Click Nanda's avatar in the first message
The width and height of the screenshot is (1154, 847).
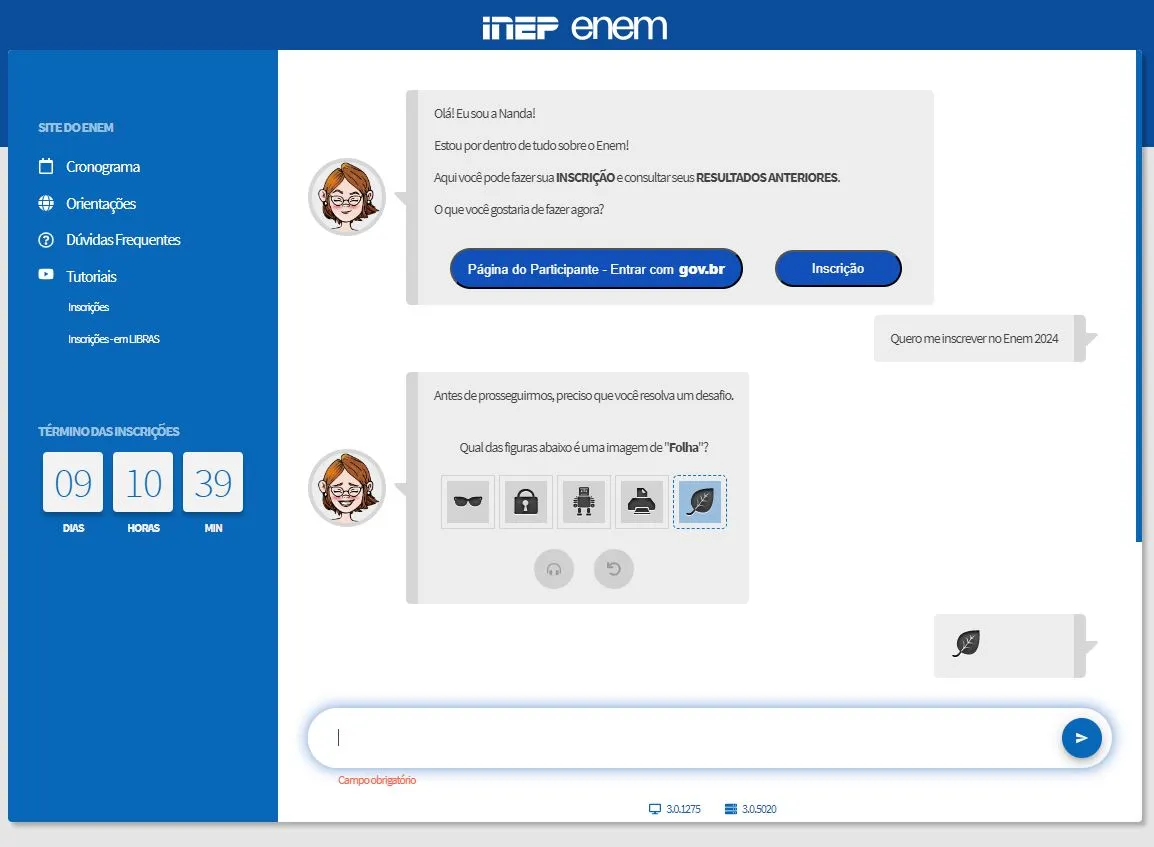pos(347,196)
